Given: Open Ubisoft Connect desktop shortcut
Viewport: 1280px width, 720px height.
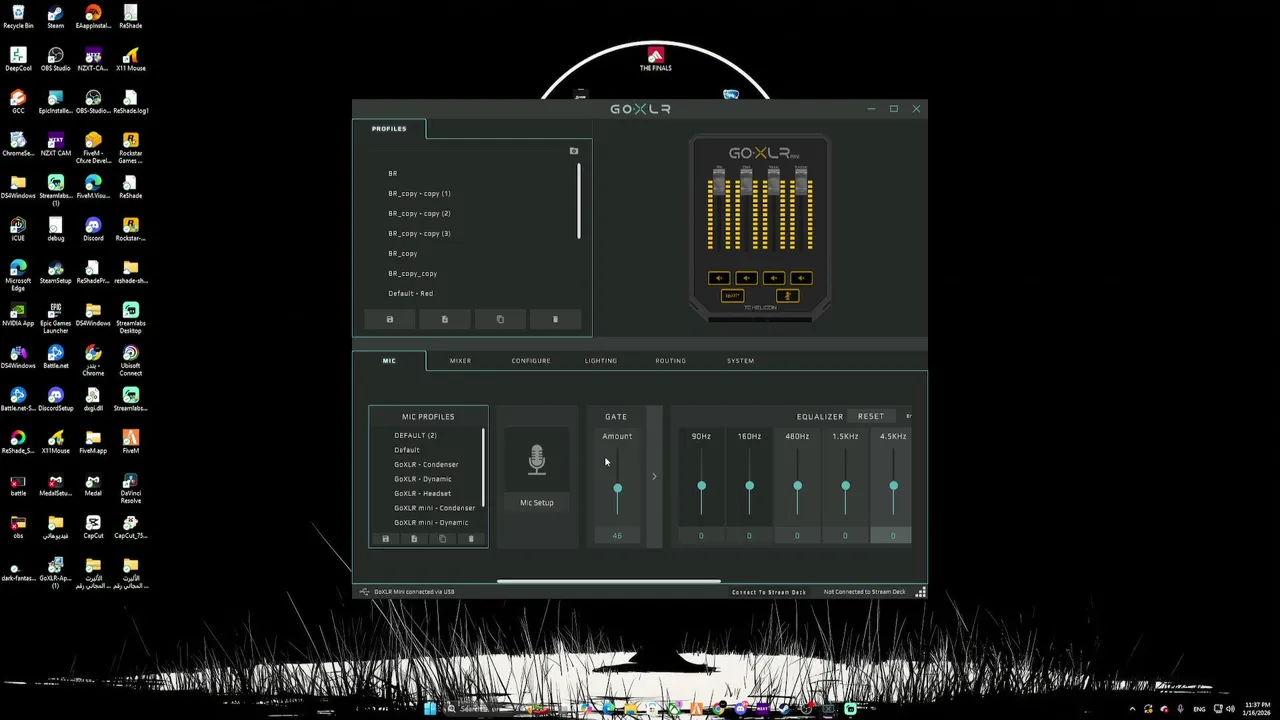Looking at the screenshot, I should coord(131,359).
